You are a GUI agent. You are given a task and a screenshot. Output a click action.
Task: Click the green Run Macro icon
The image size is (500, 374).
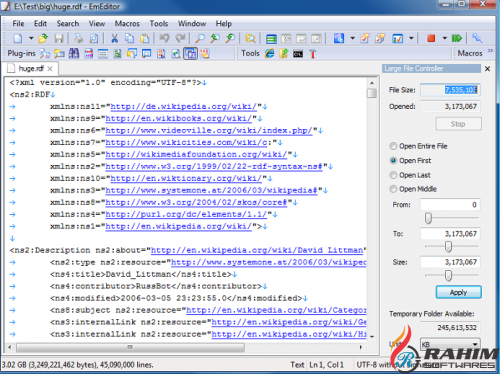point(457,38)
